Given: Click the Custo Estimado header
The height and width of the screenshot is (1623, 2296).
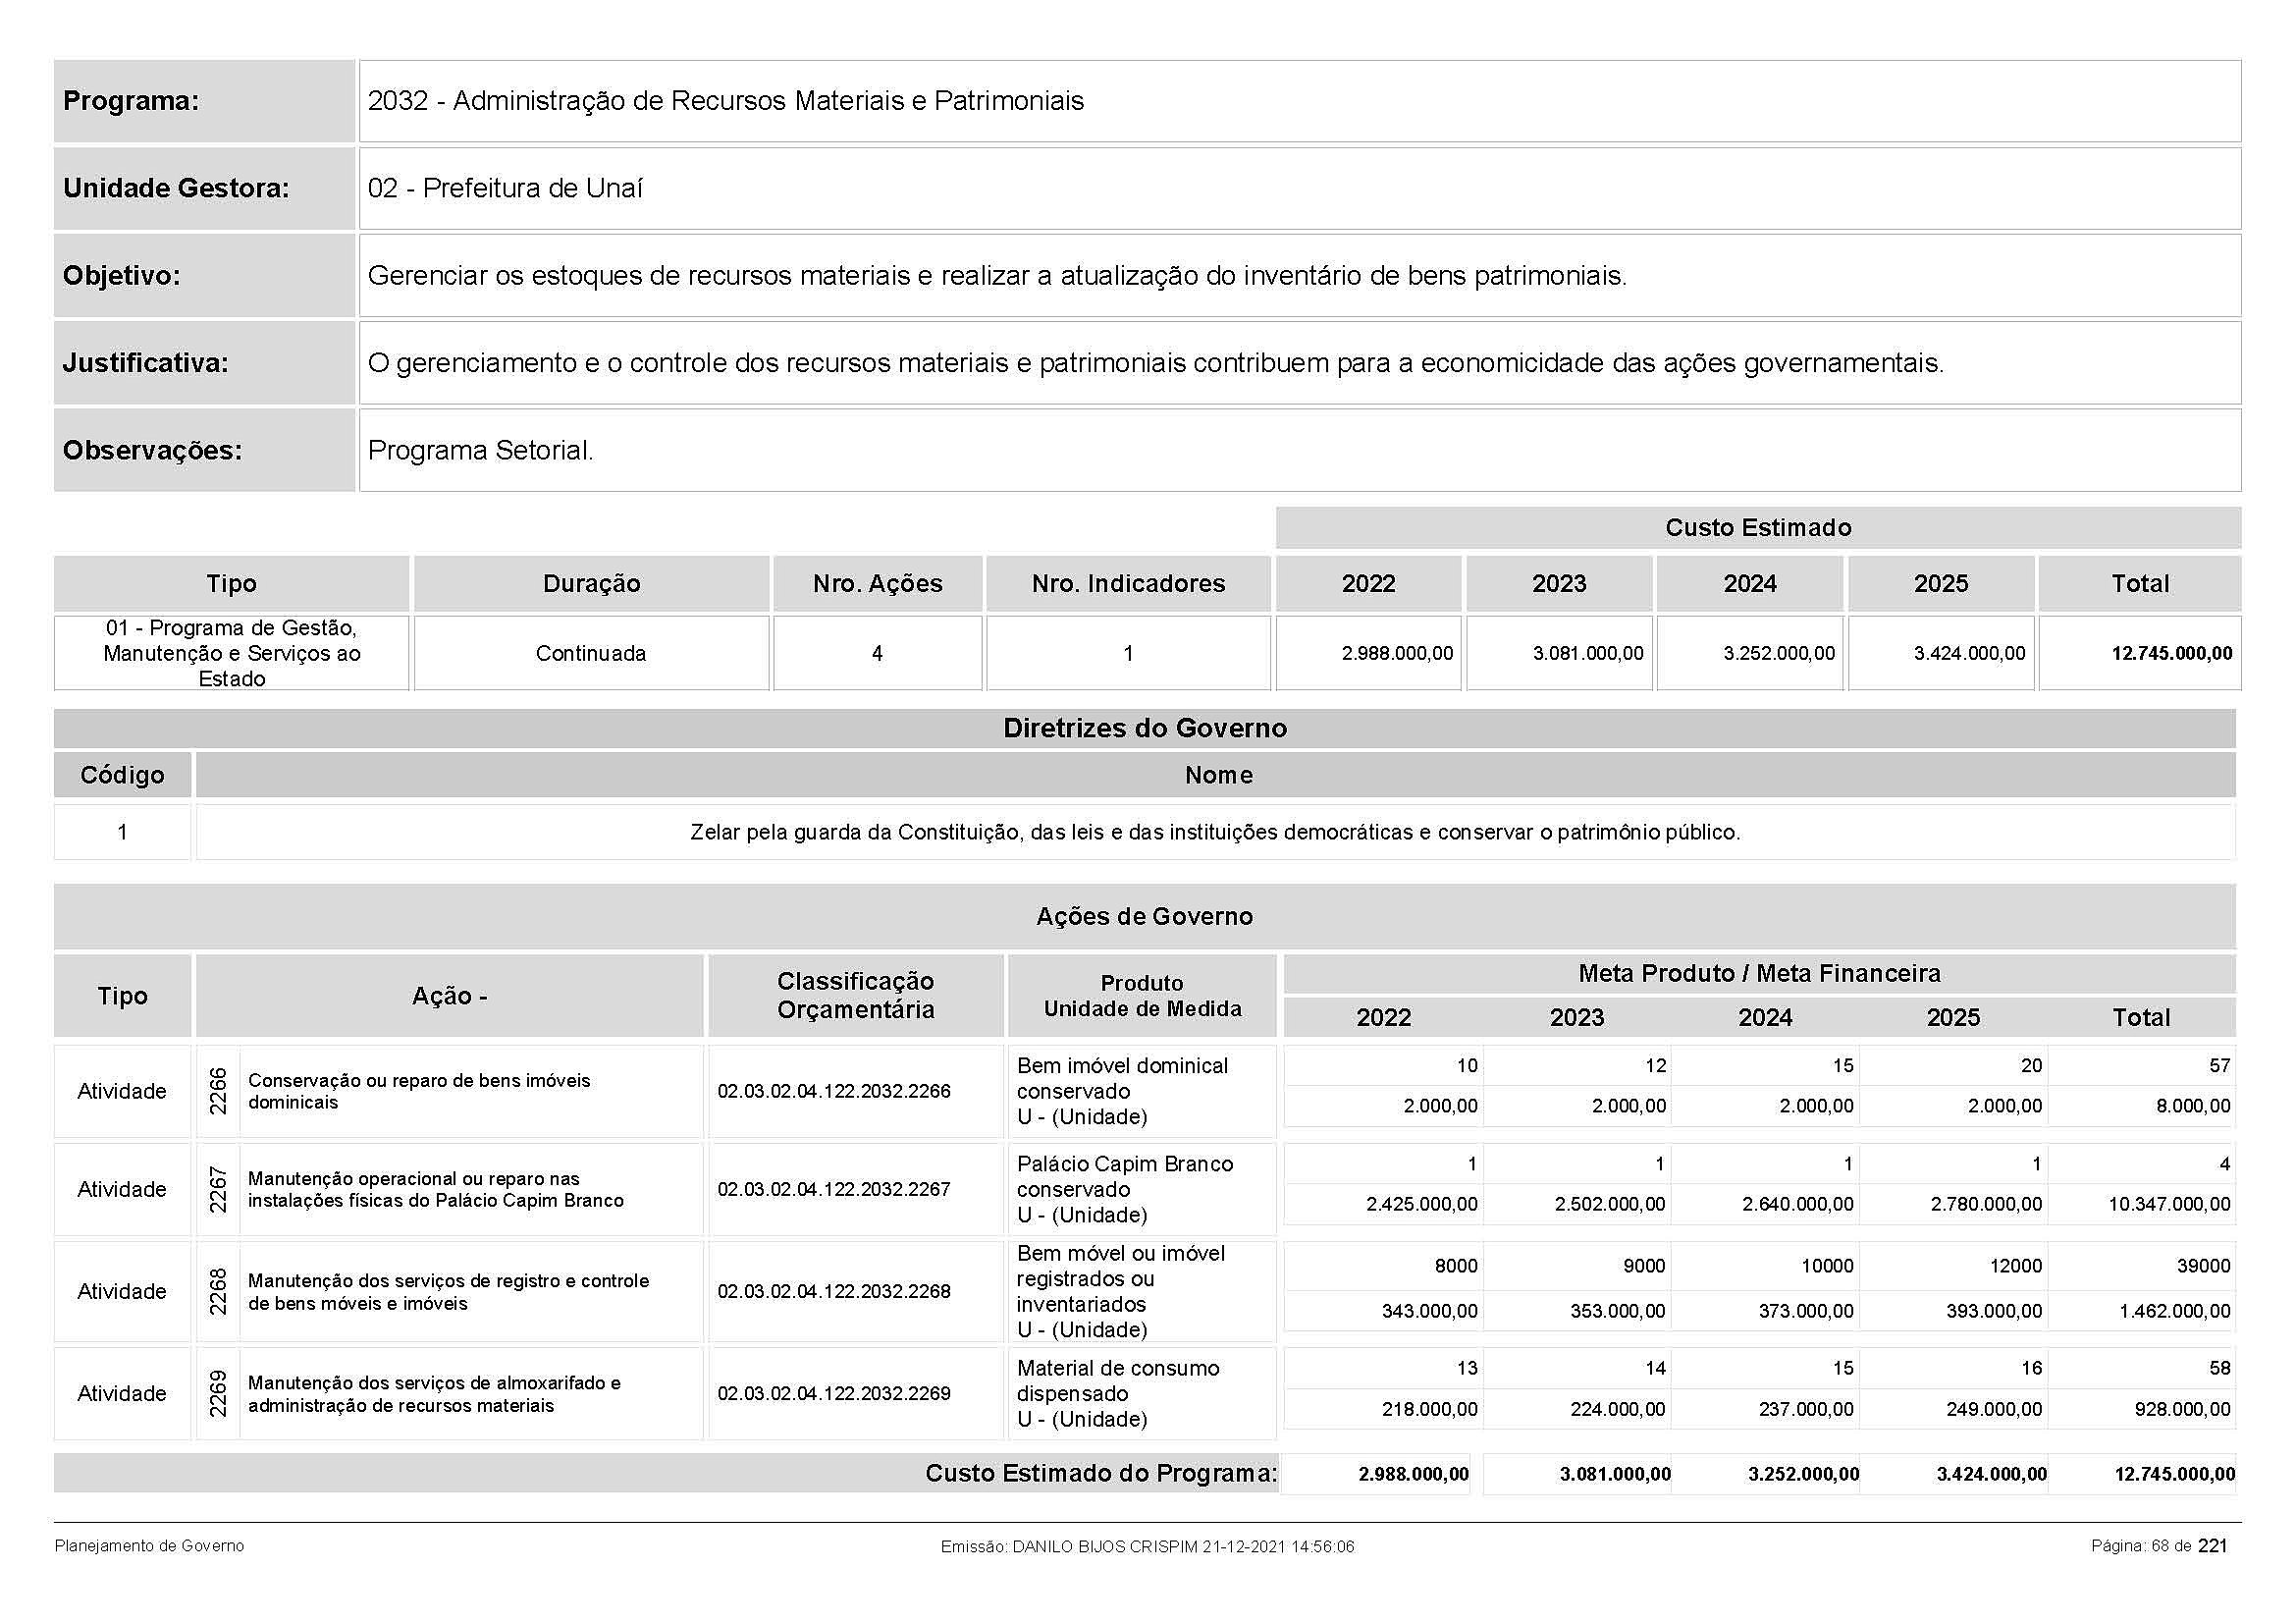Looking at the screenshot, I should click(1757, 528).
